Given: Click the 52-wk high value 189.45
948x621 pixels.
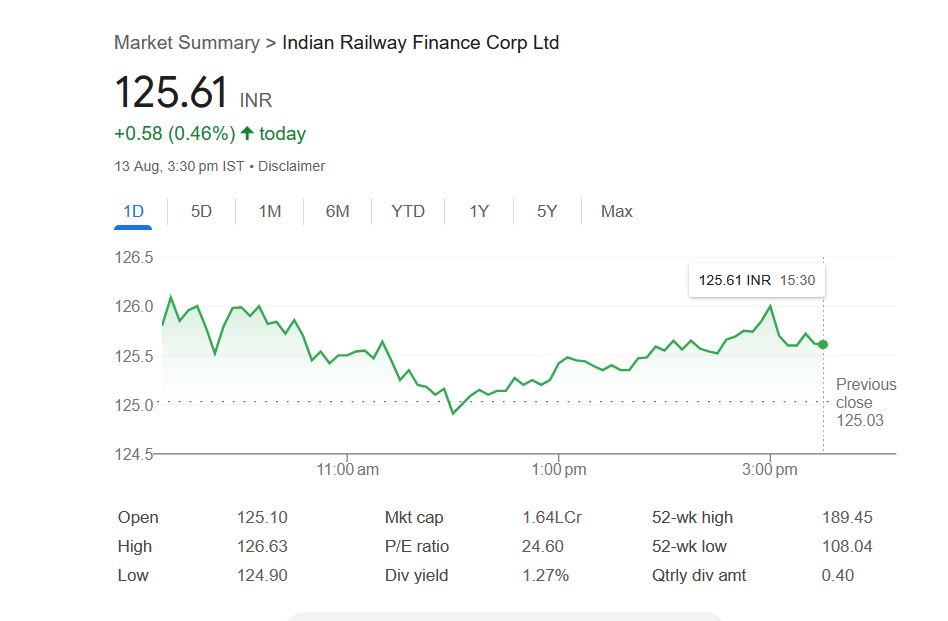Looking at the screenshot, I should tap(847, 517).
